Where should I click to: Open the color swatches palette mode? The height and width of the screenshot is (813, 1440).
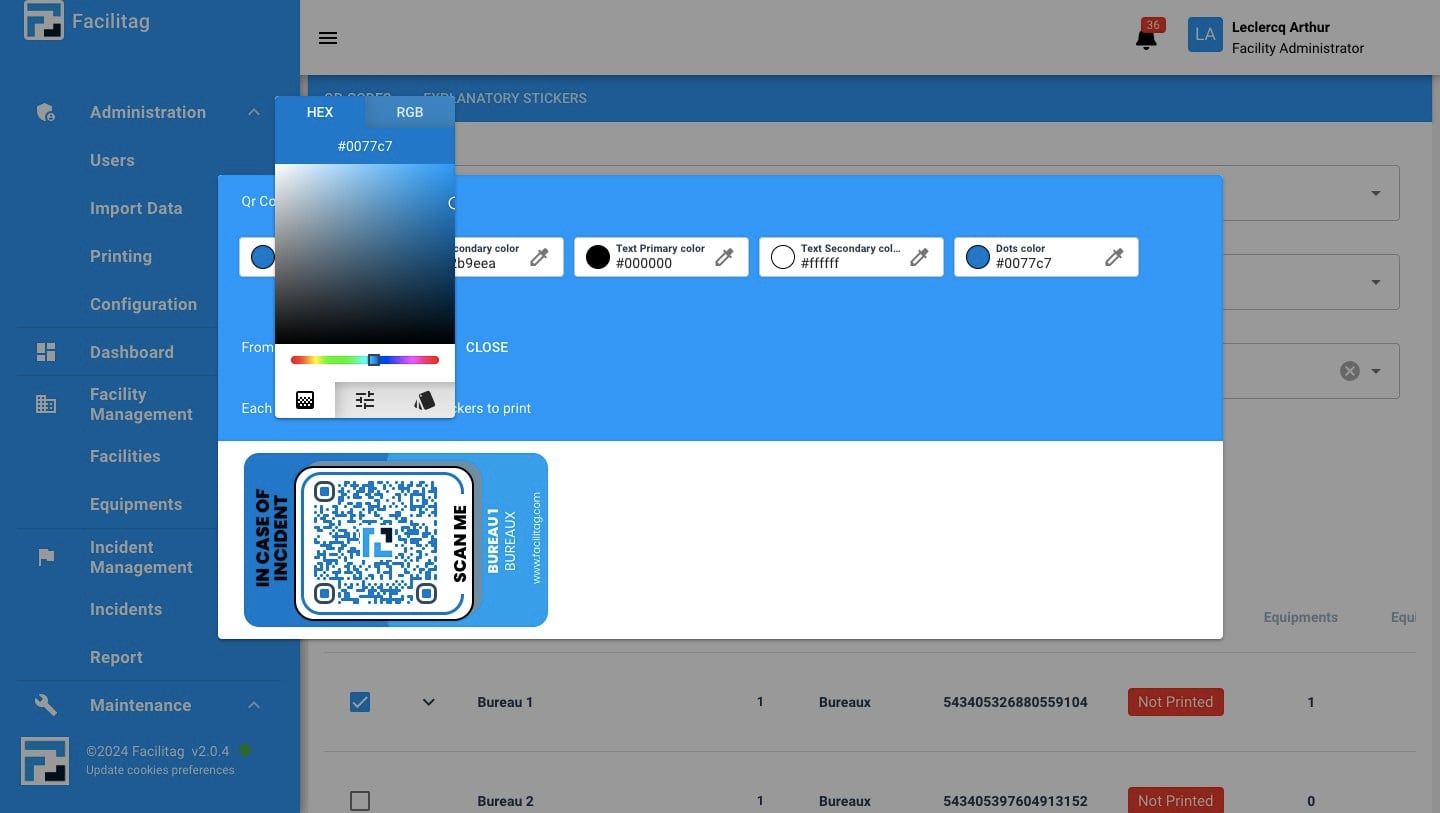pyautogui.click(x=424, y=400)
